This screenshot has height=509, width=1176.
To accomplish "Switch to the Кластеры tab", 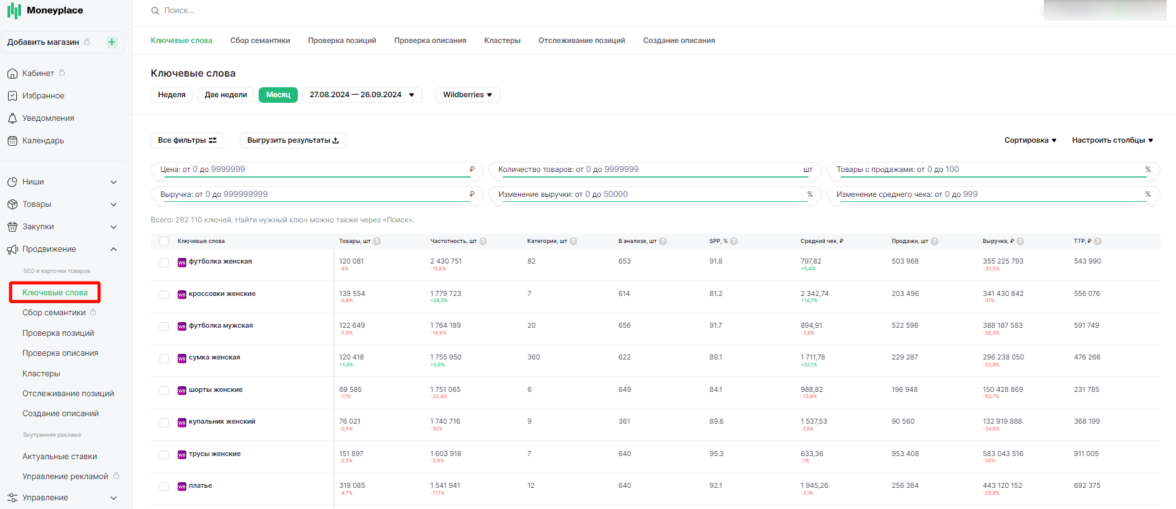I will 502,41.
